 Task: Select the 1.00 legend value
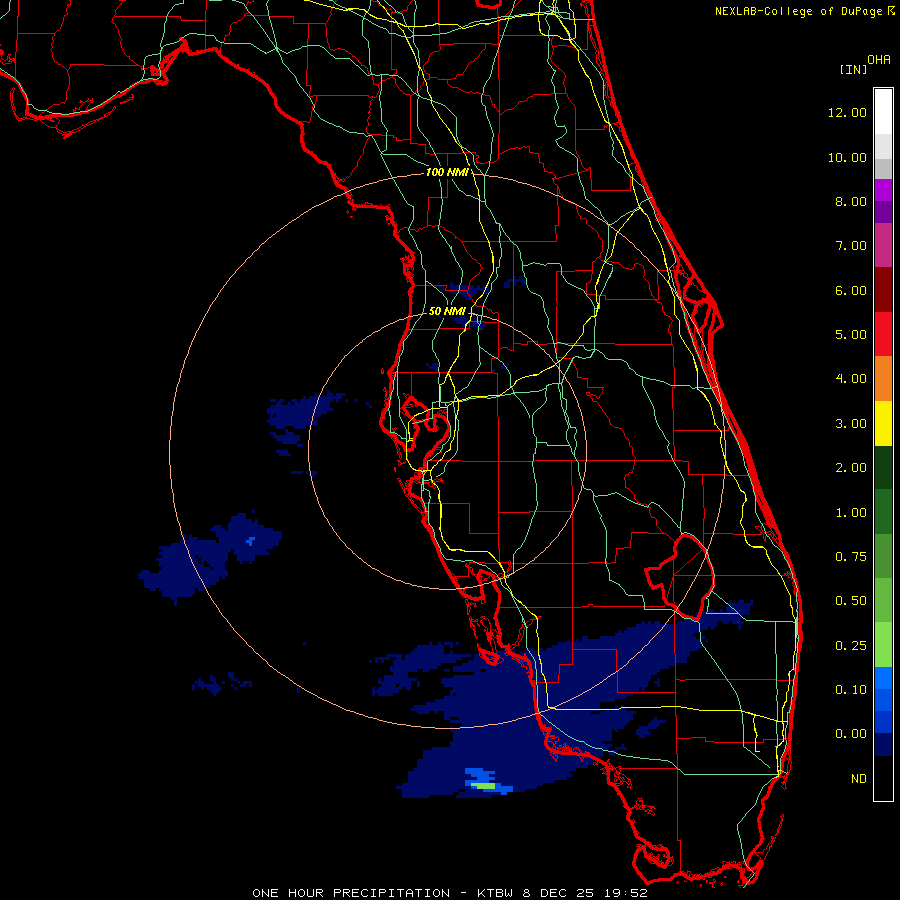click(851, 513)
